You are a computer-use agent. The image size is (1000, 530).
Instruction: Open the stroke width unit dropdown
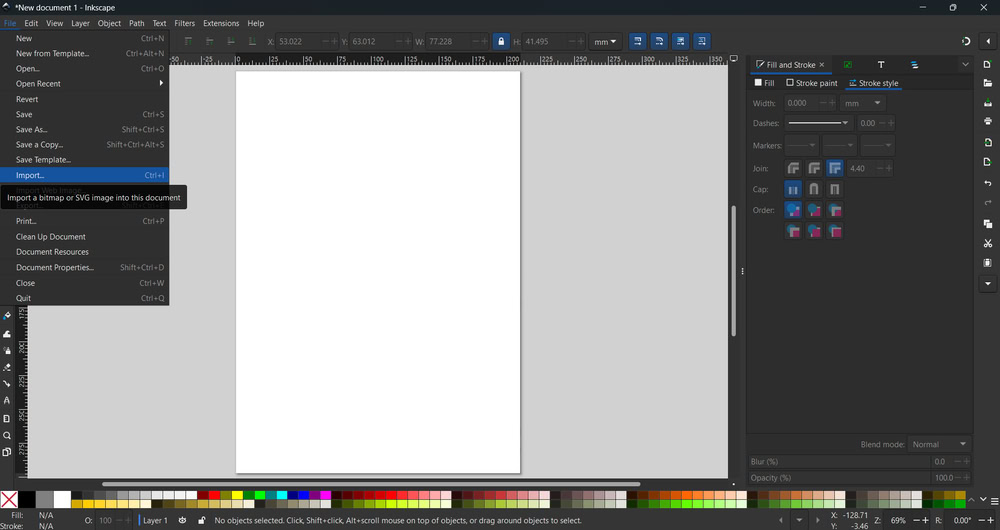862,103
